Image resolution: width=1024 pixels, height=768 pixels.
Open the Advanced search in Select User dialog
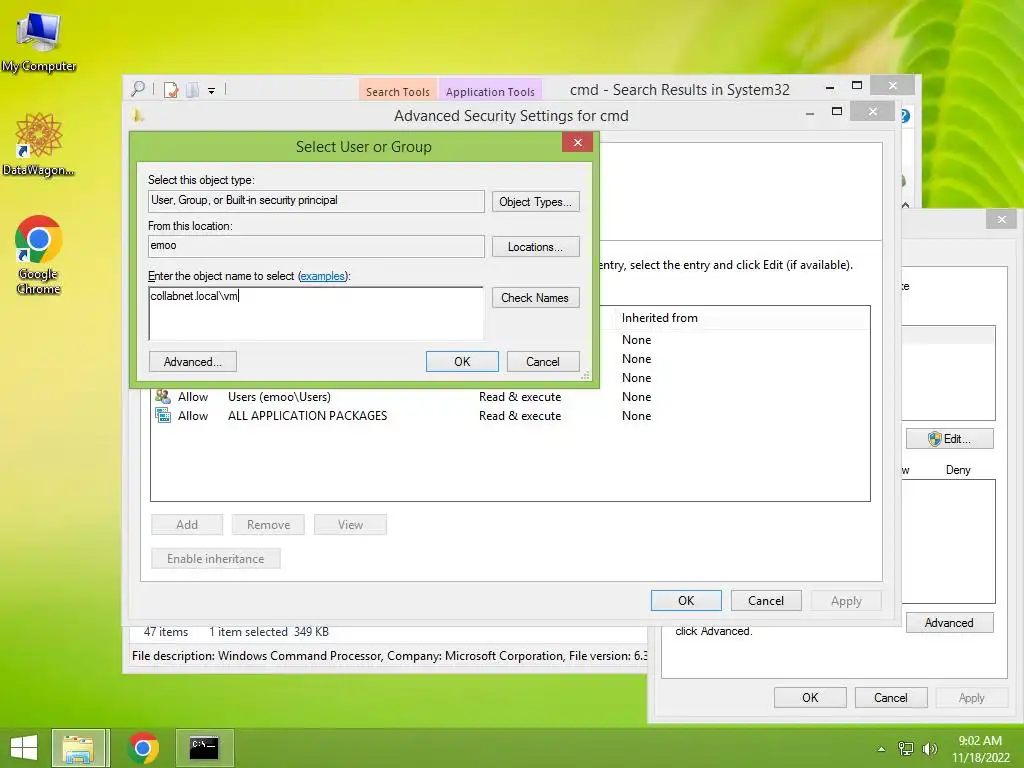tap(193, 362)
